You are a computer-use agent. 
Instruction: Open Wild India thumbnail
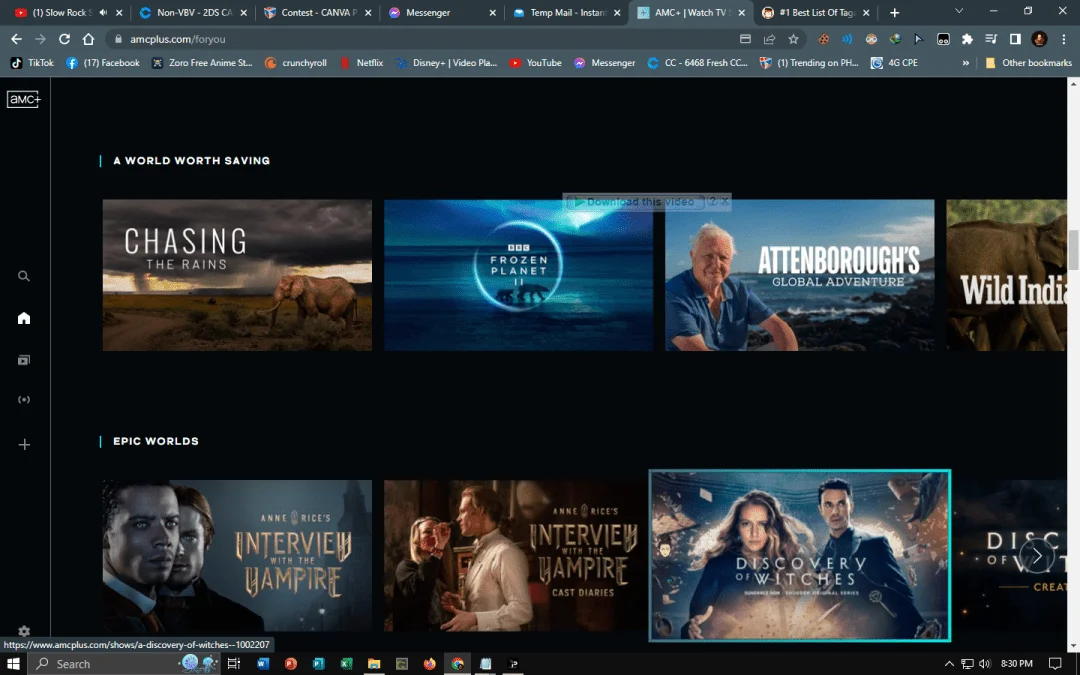pyautogui.click(x=1006, y=275)
